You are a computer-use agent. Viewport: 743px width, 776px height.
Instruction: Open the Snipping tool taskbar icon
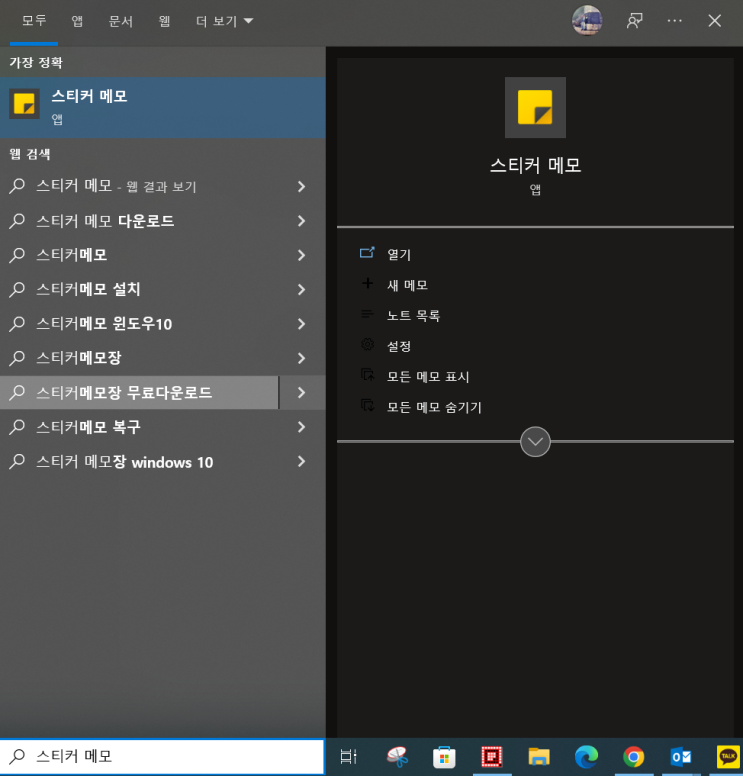coord(396,757)
